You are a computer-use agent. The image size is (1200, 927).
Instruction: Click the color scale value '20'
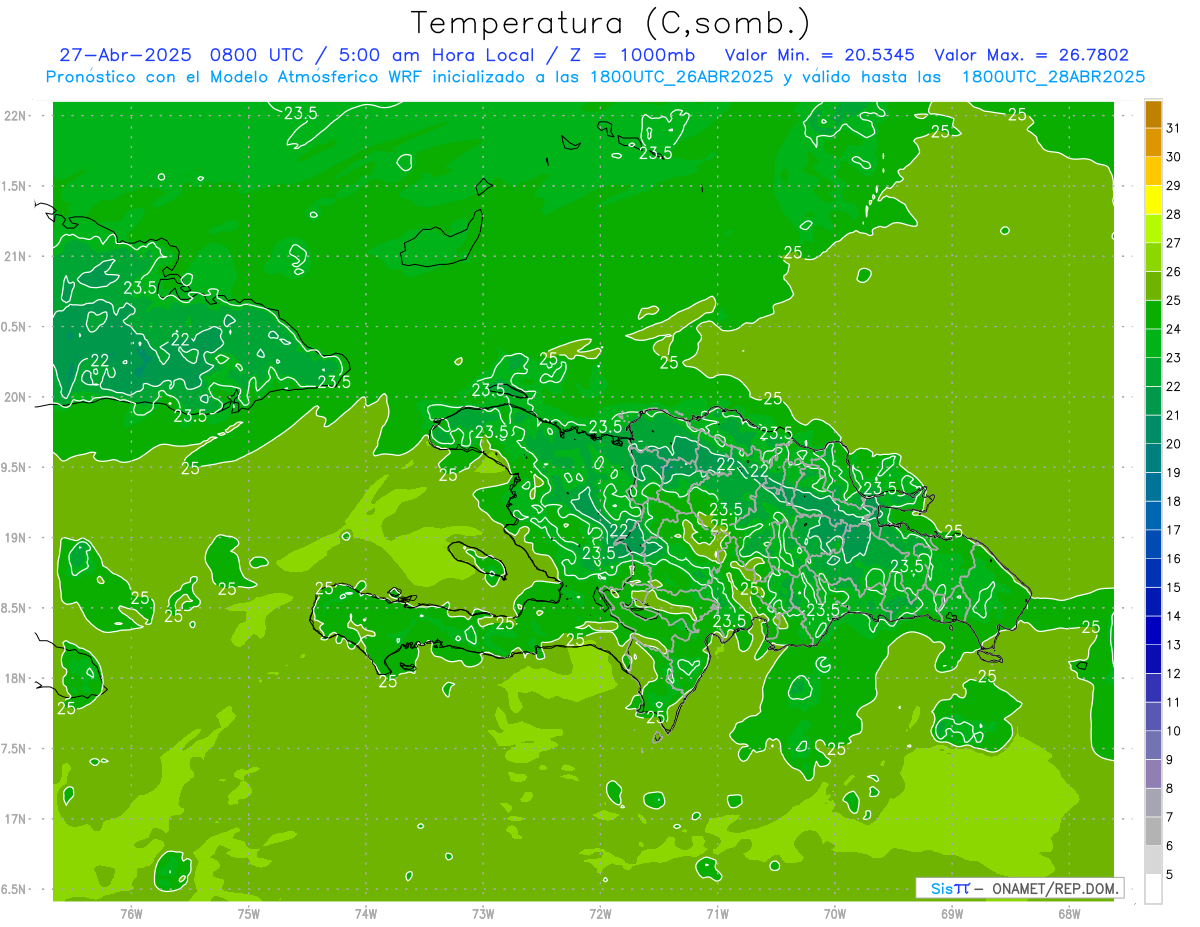(x=1174, y=444)
